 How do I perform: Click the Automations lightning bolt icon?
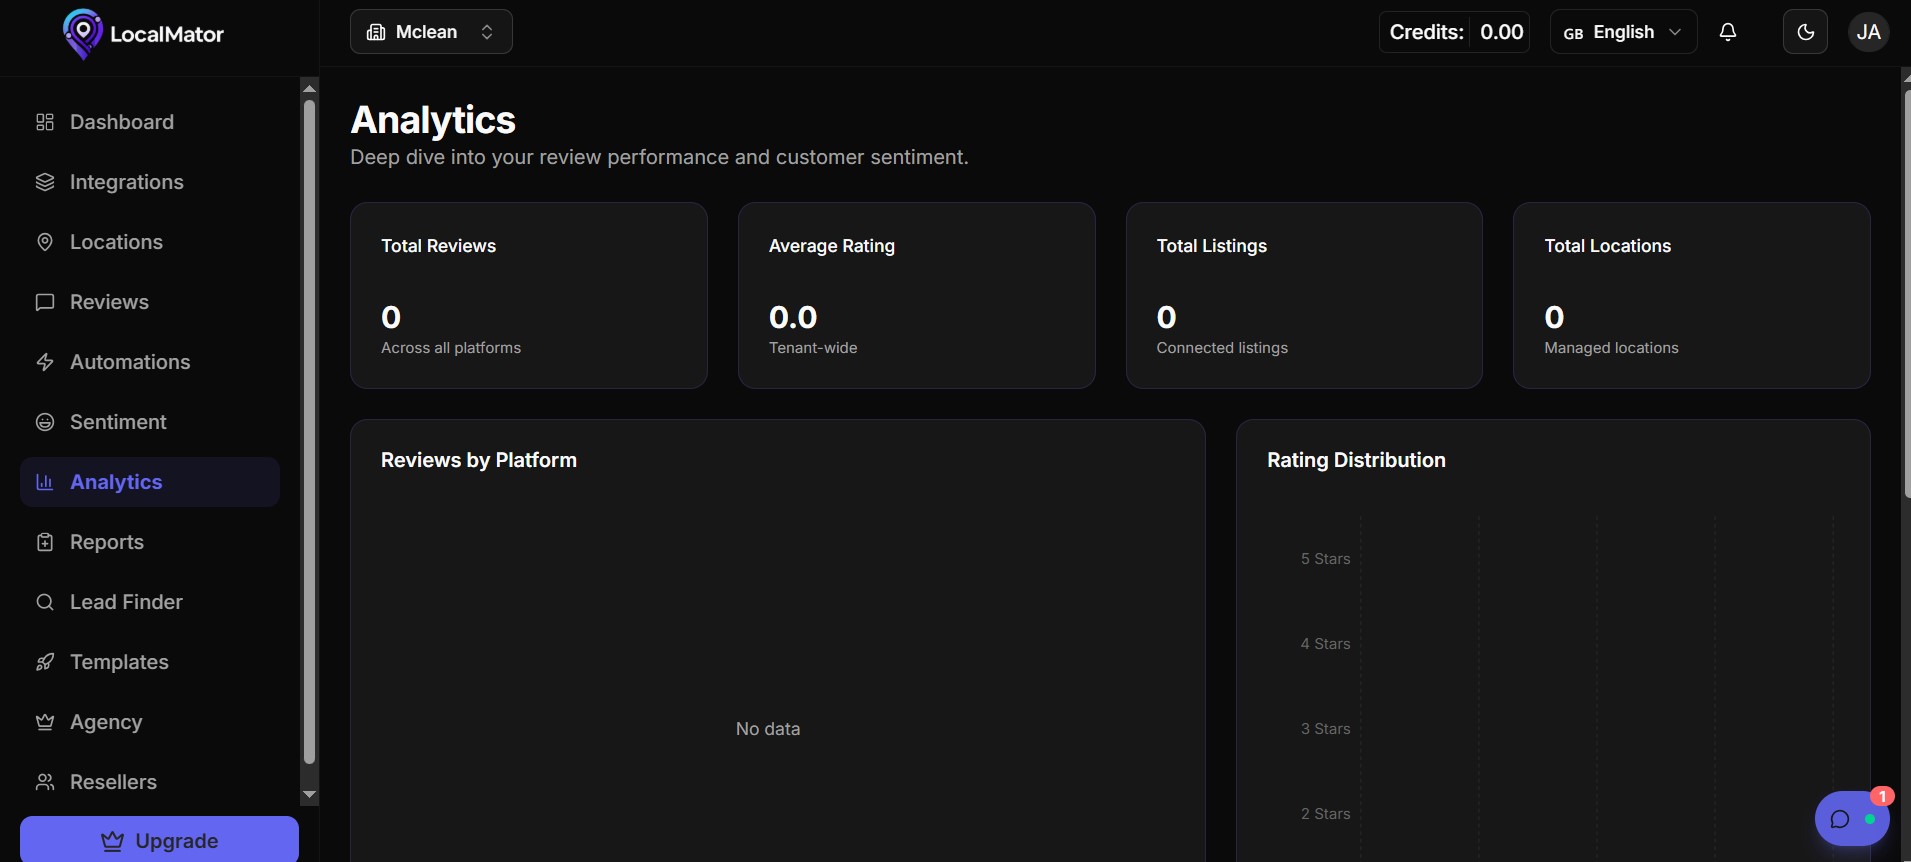[x=45, y=362]
